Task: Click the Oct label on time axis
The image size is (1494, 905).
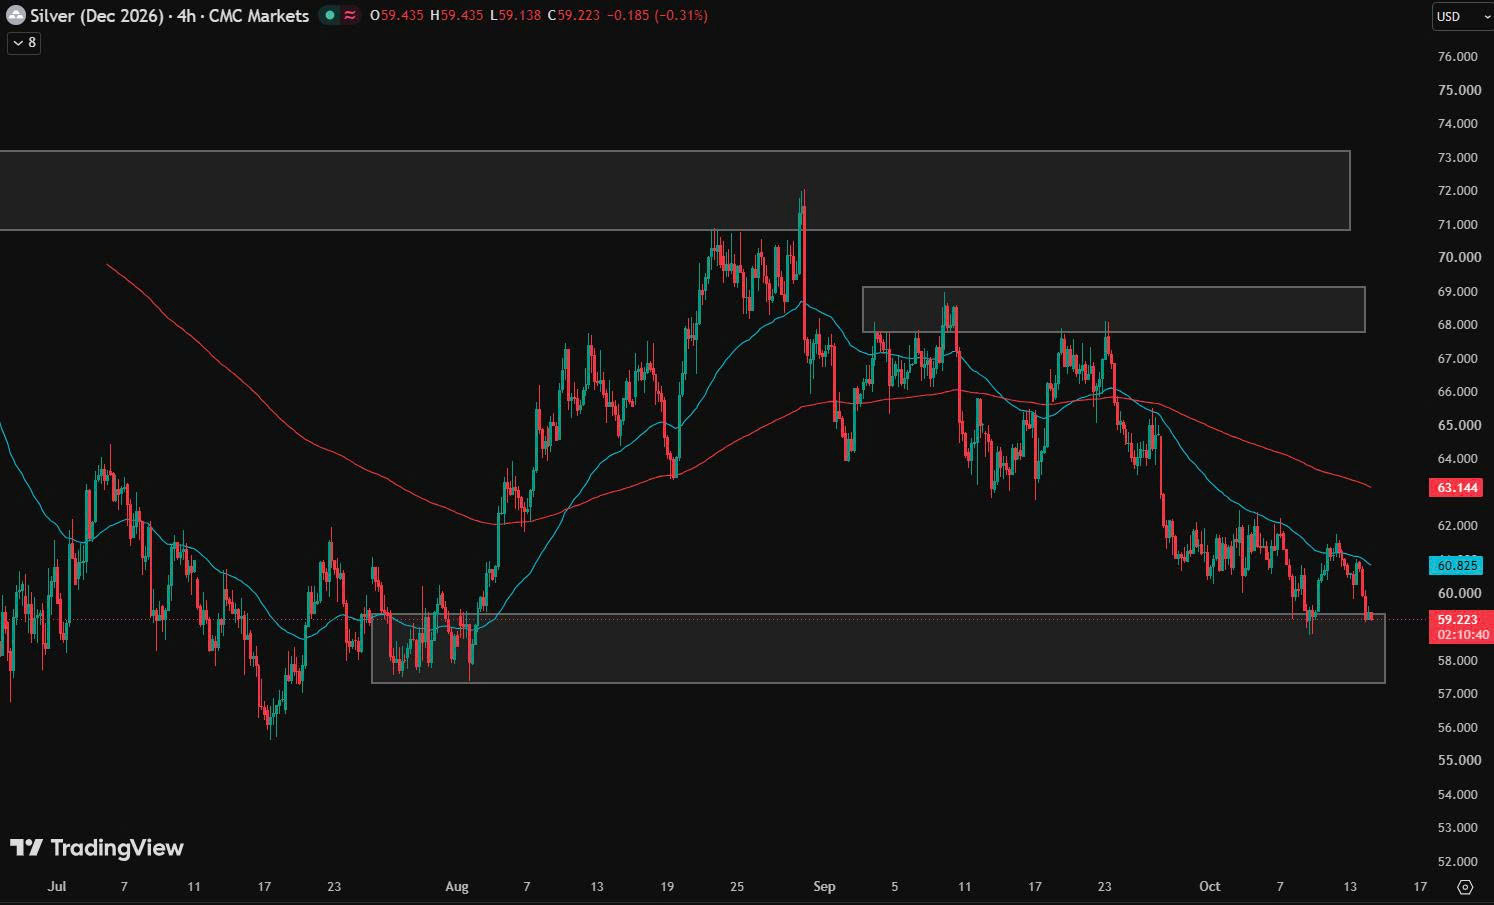Action: pyautogui.click(x=1210, y=886)
